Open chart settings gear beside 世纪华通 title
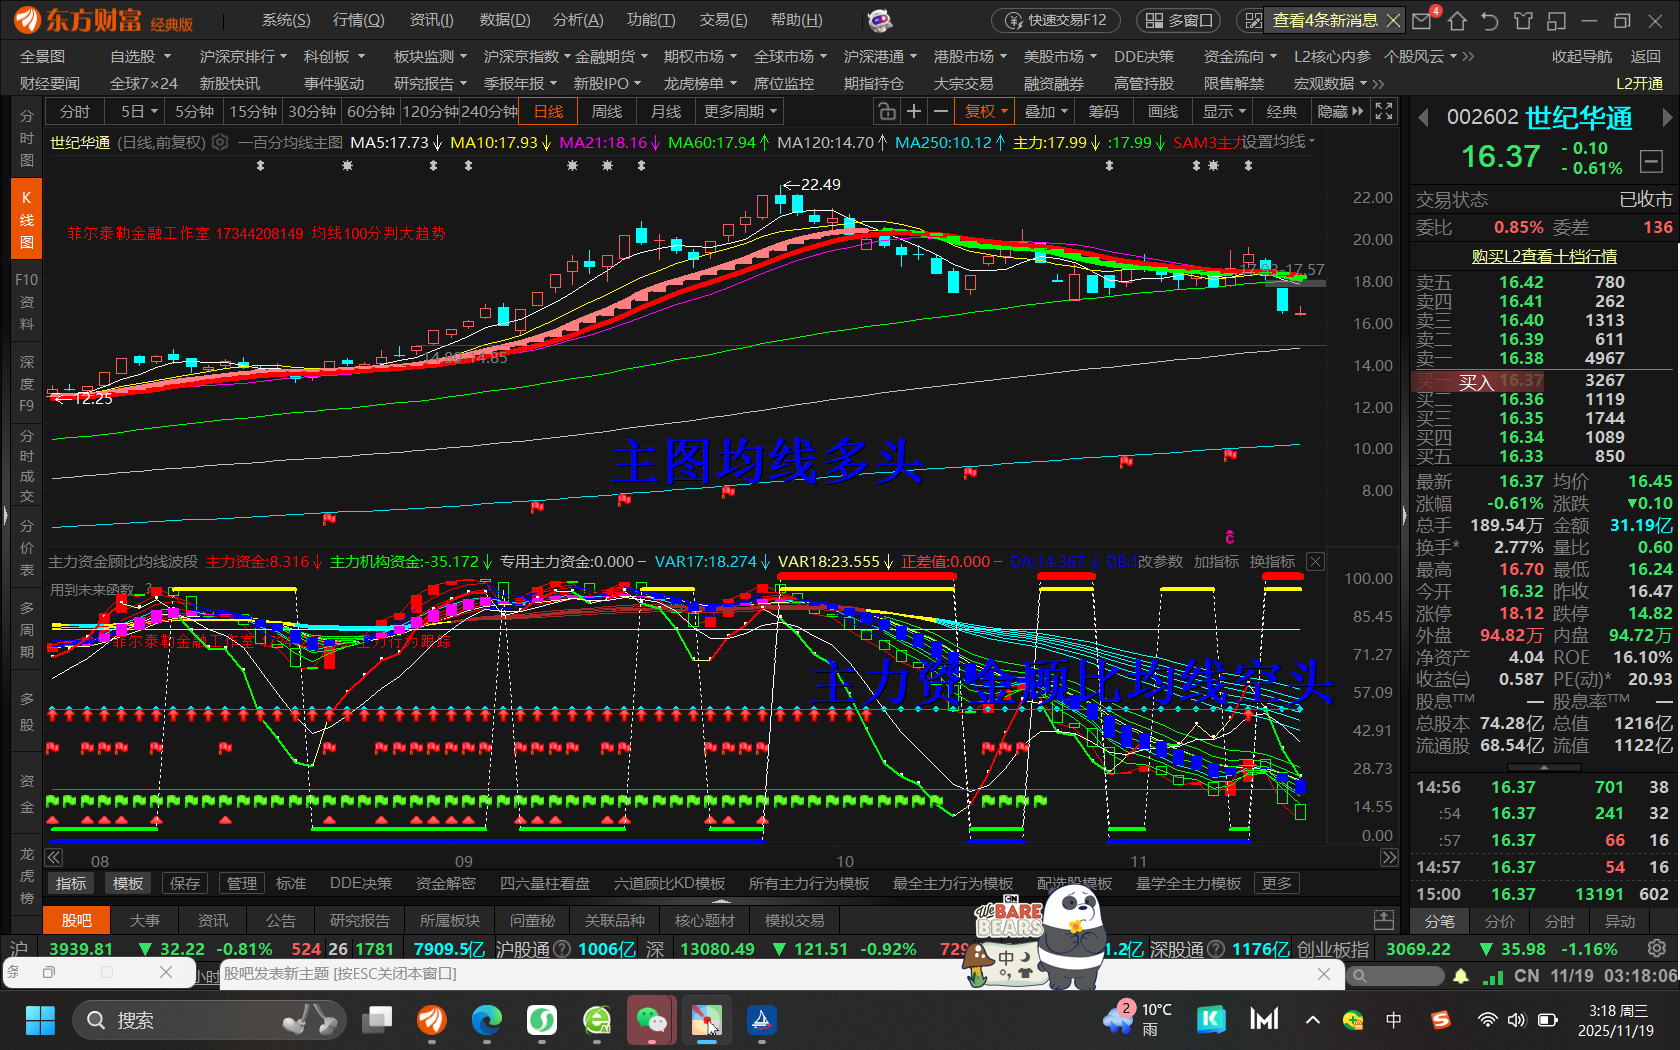Image resolution: width=1680 pixels, height=1050 pixels. pos(220,143)
